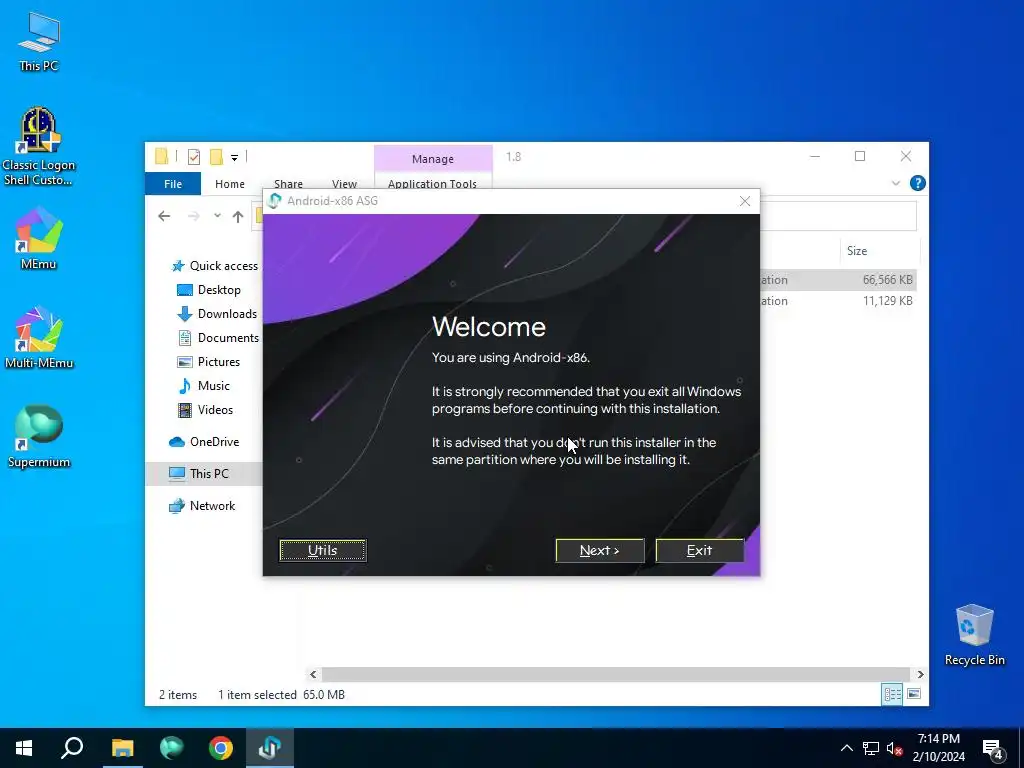Click the Explorer horizontal scrollbar track
Image resolution: width=1024 pixels, height=768 pixels.
point(616,675)
